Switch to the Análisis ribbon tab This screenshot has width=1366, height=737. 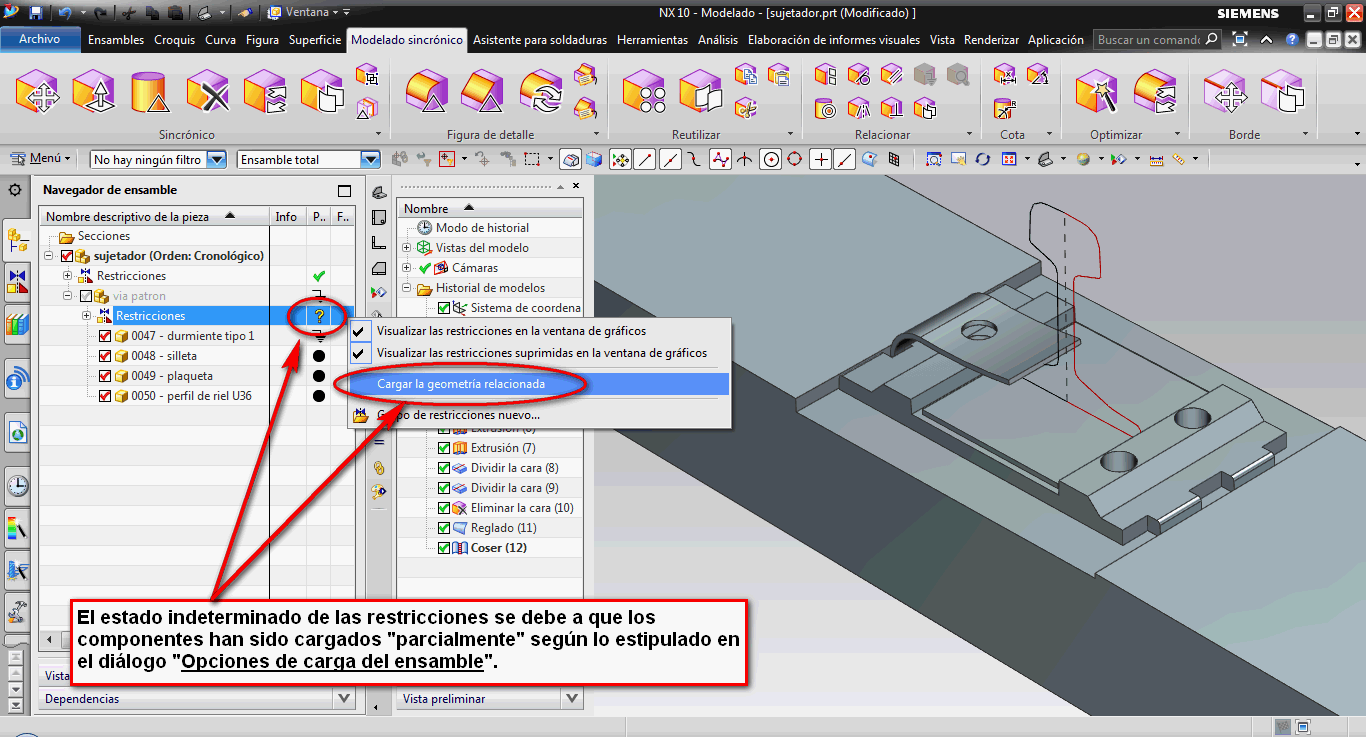click(x=718, y=40)
